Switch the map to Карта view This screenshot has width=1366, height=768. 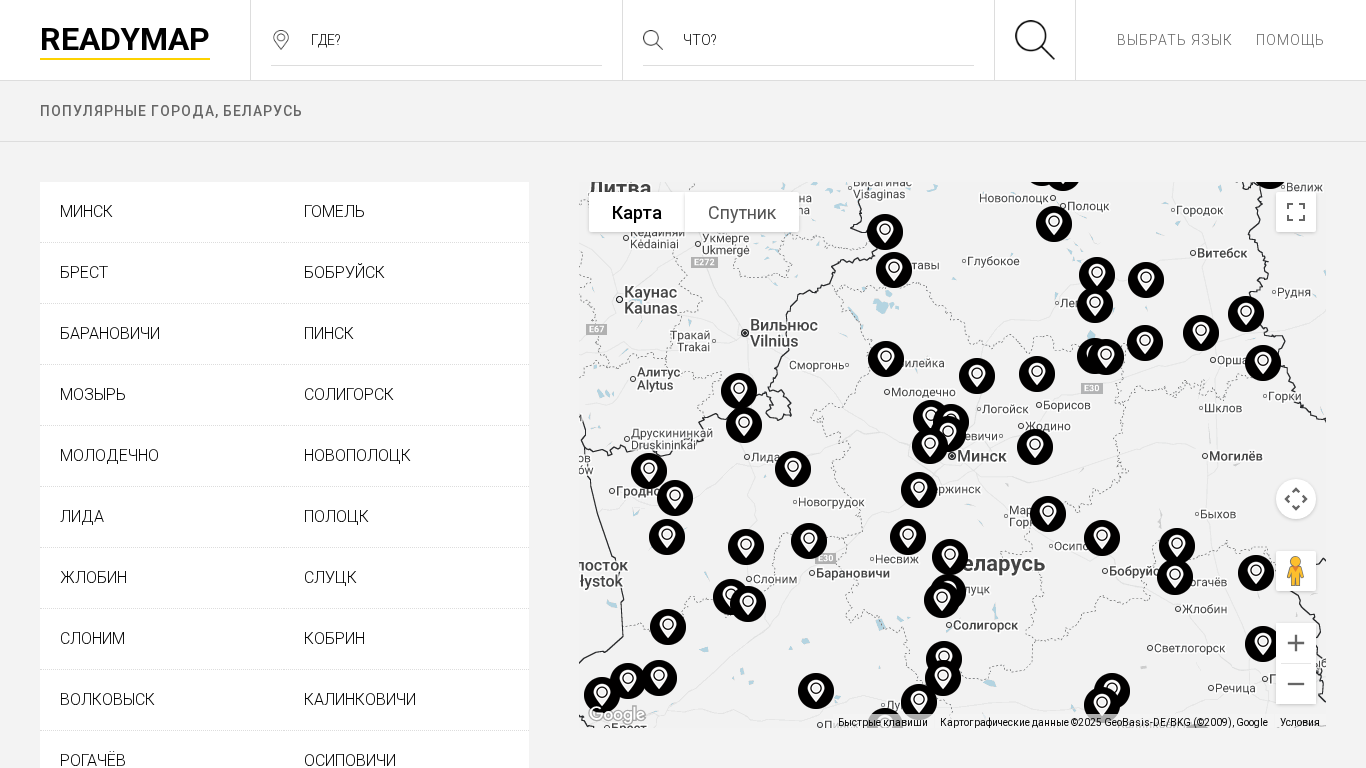[x=637, y=212]
